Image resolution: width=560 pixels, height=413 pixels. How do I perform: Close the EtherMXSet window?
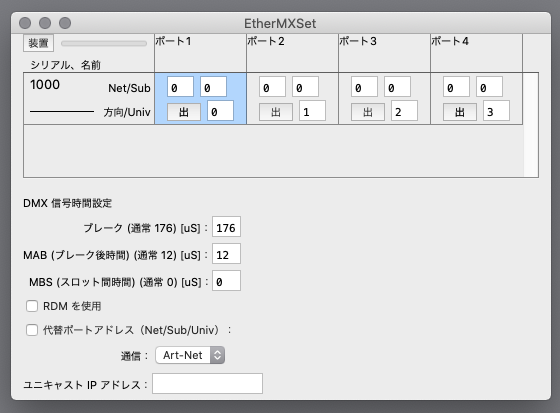tap(25, 23)
